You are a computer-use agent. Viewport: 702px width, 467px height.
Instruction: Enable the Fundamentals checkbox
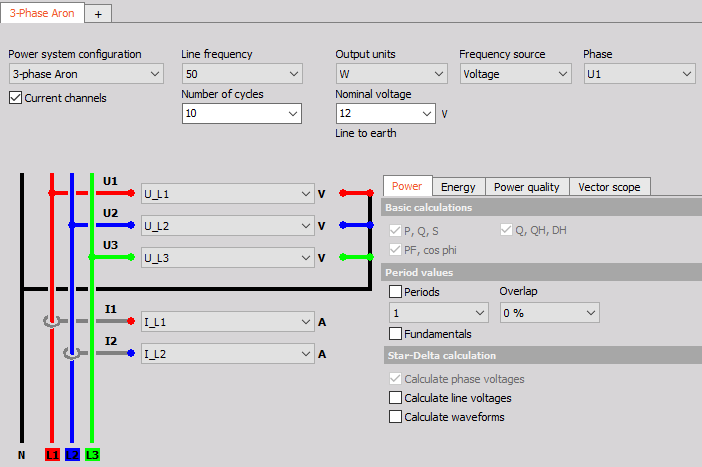coord(395,334)
